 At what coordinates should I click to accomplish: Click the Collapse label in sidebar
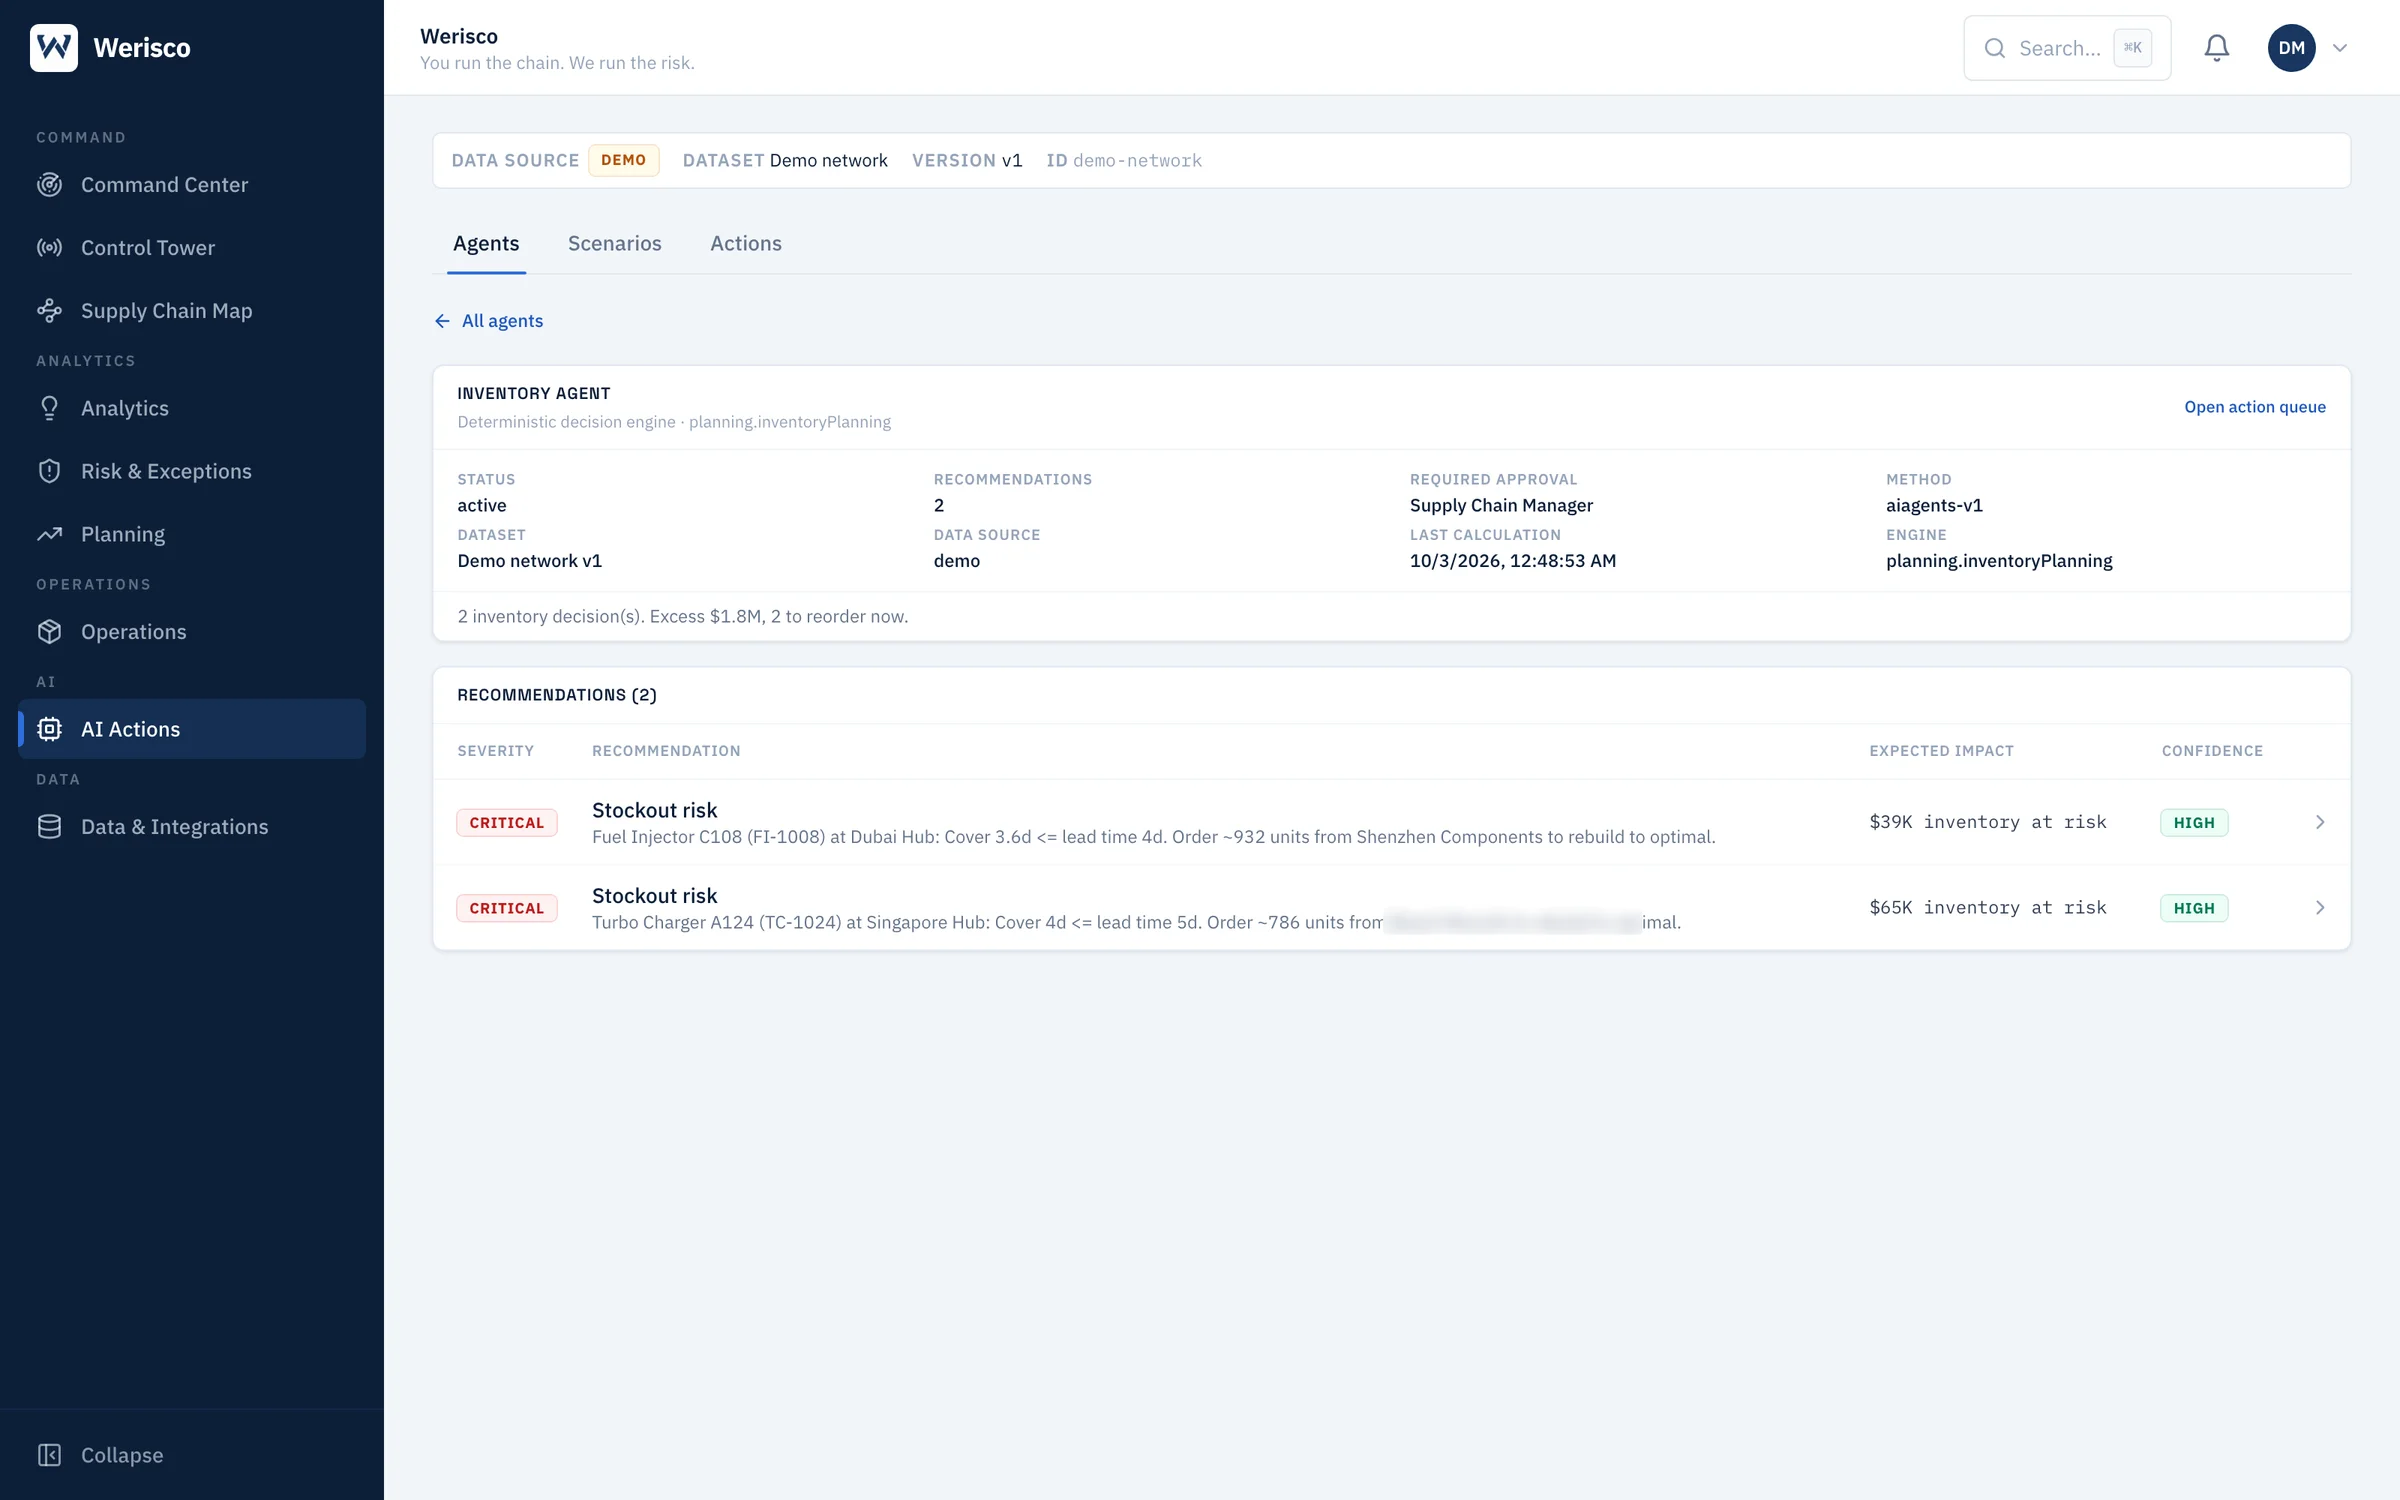tap(122, 1455)
